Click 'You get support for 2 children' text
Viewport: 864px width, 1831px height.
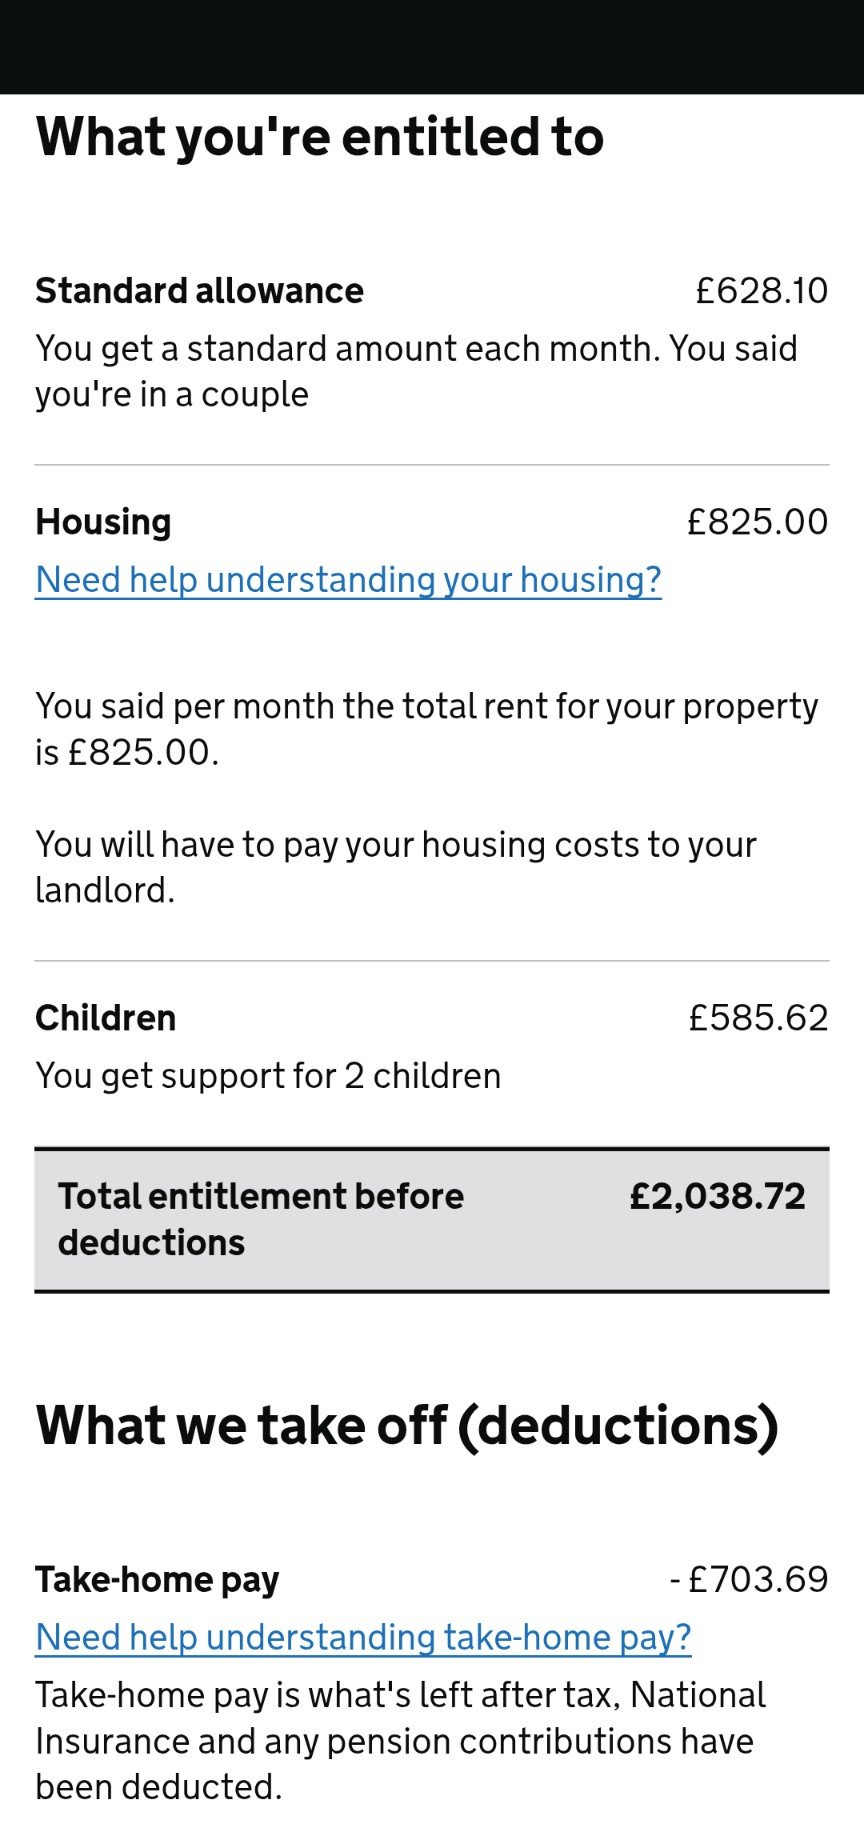[x=268, y=1076]
